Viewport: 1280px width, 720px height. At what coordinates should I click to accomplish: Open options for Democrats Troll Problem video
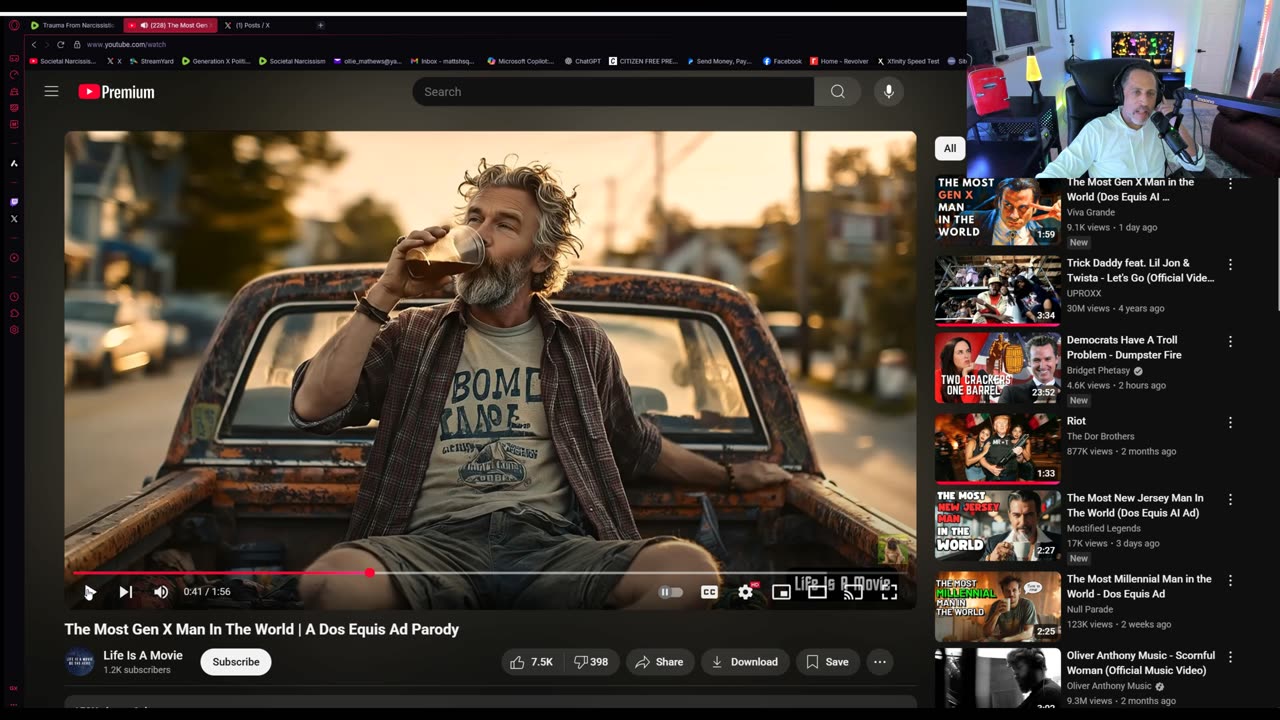[x=1230, y=342]
